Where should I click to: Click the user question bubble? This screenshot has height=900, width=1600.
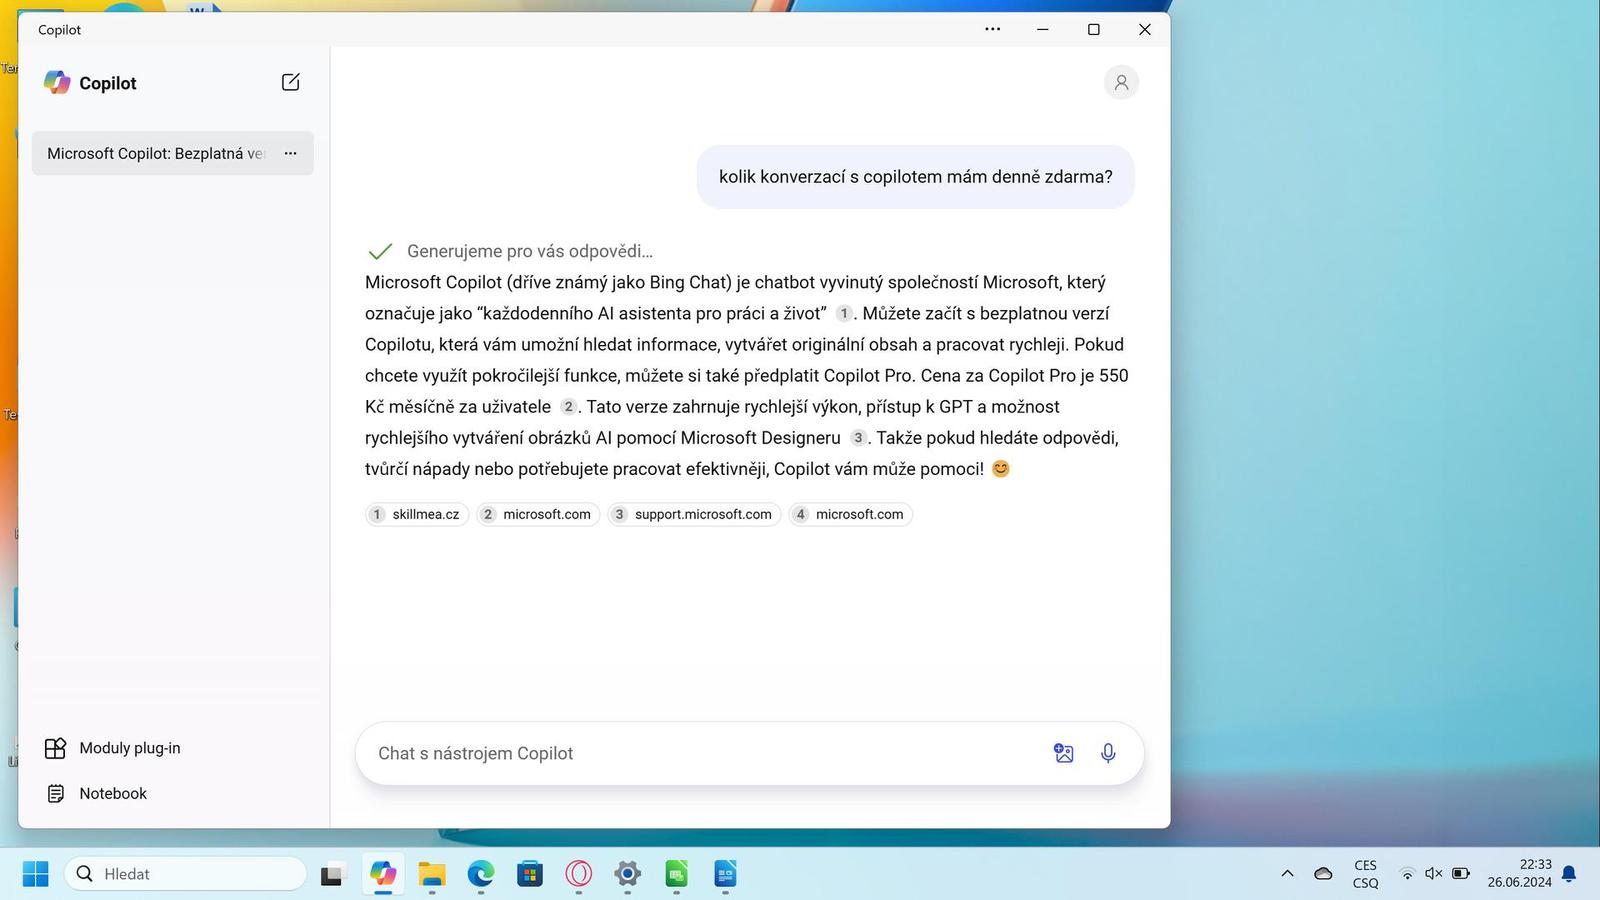[915, 177]
